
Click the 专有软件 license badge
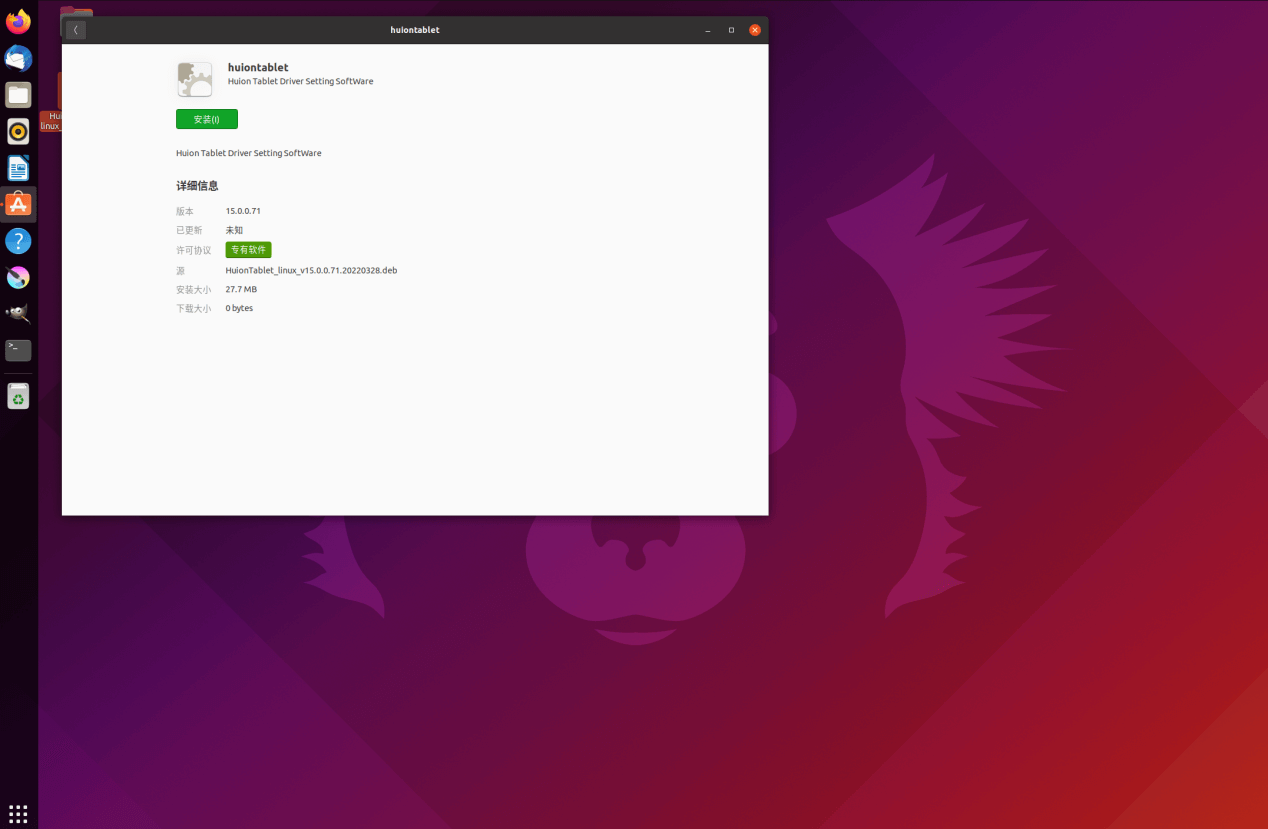pos(248,250)
